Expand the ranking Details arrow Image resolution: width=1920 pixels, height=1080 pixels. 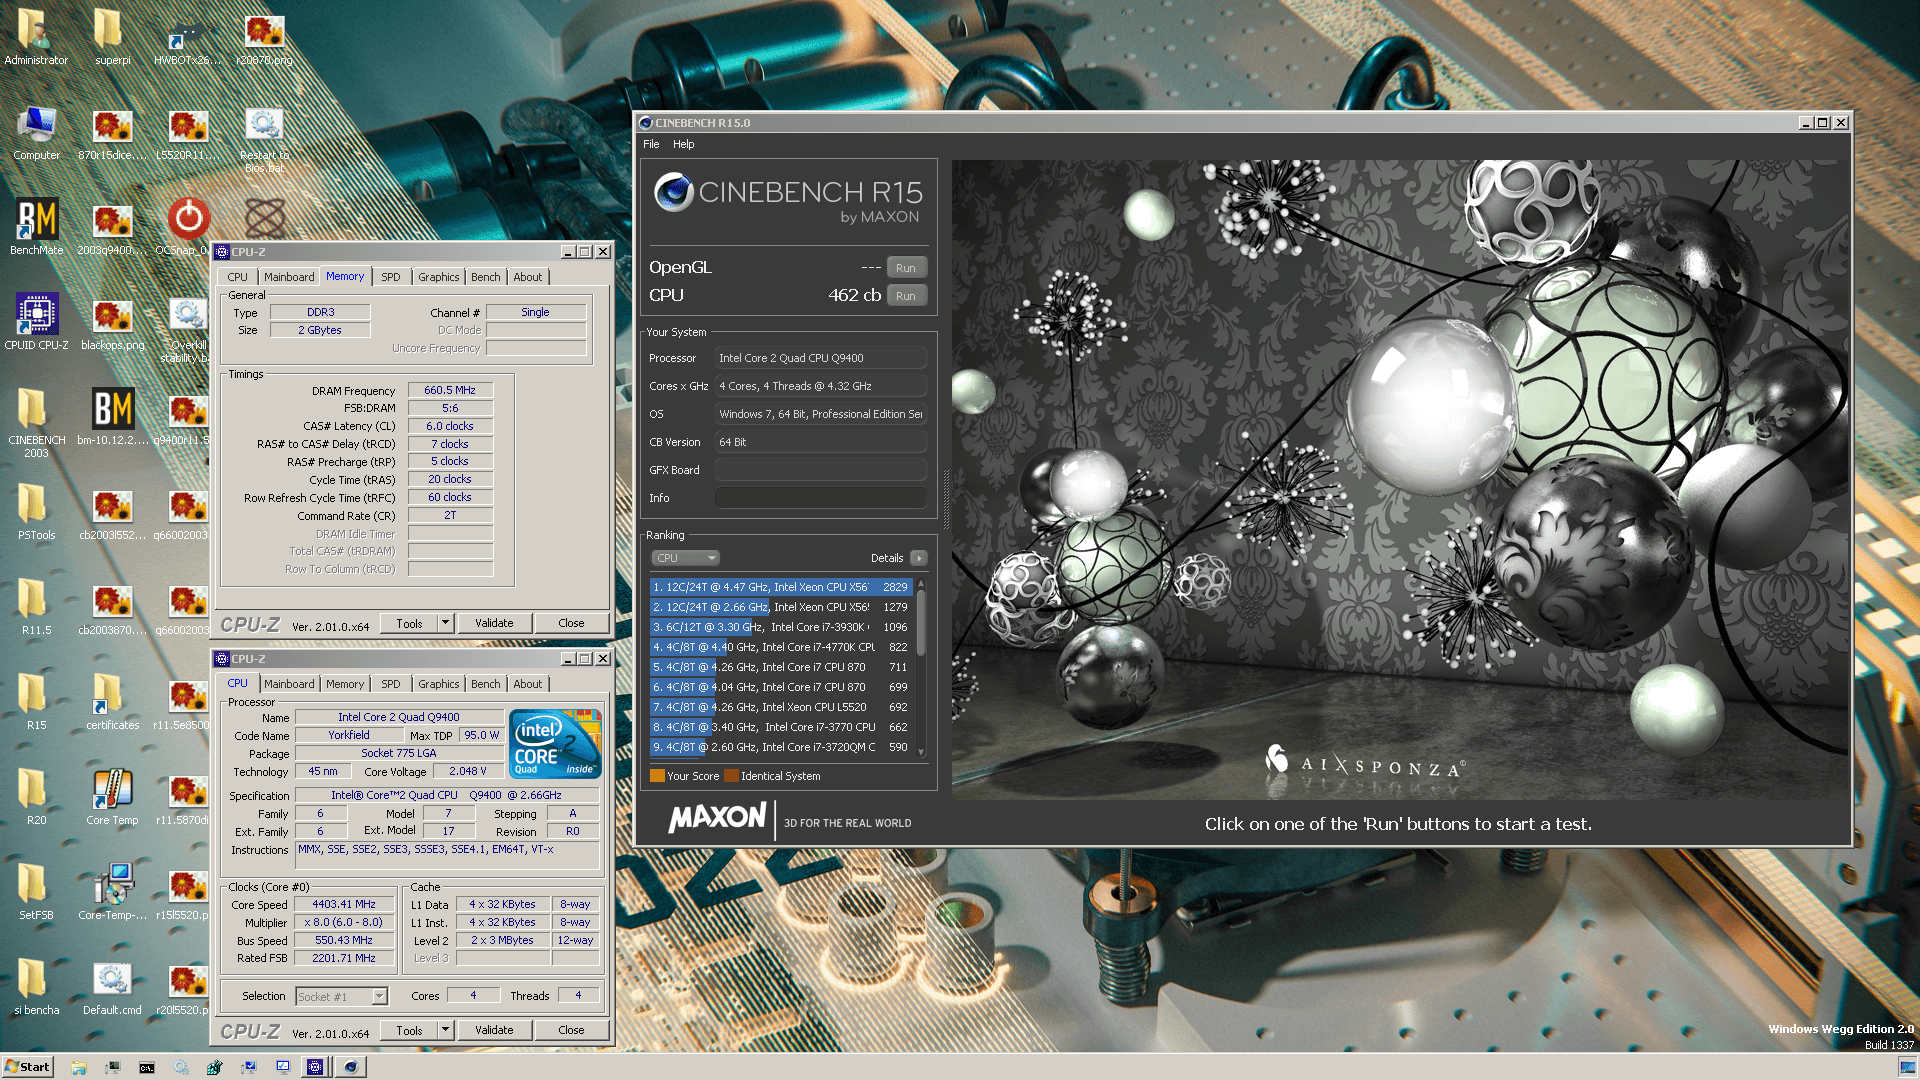pyautogui.click(x=919, y=558)
